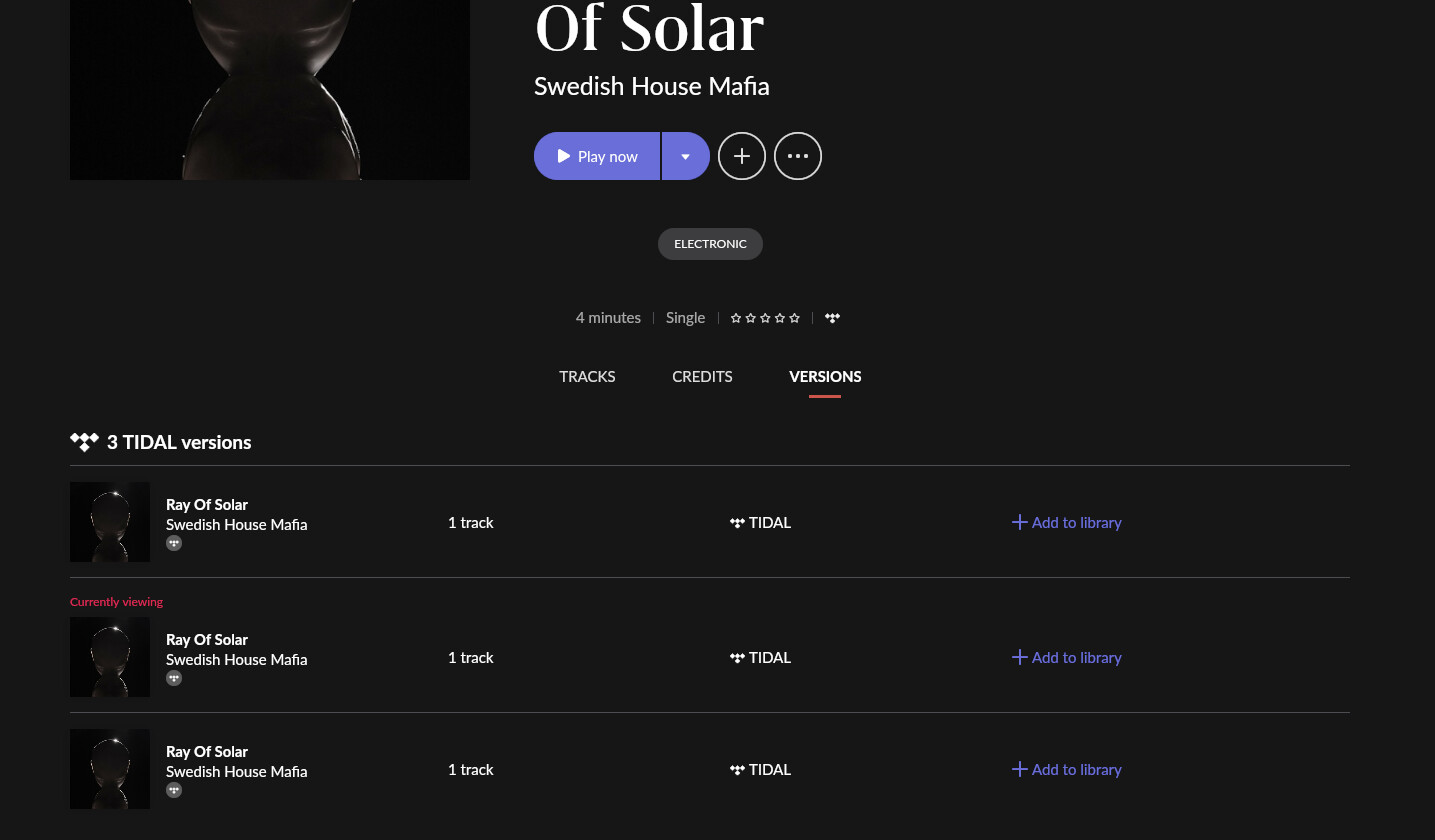The image size is (1435, 840).
Task: Open Ray Of Solar title in first version row
Action: (x=207, y=505)
